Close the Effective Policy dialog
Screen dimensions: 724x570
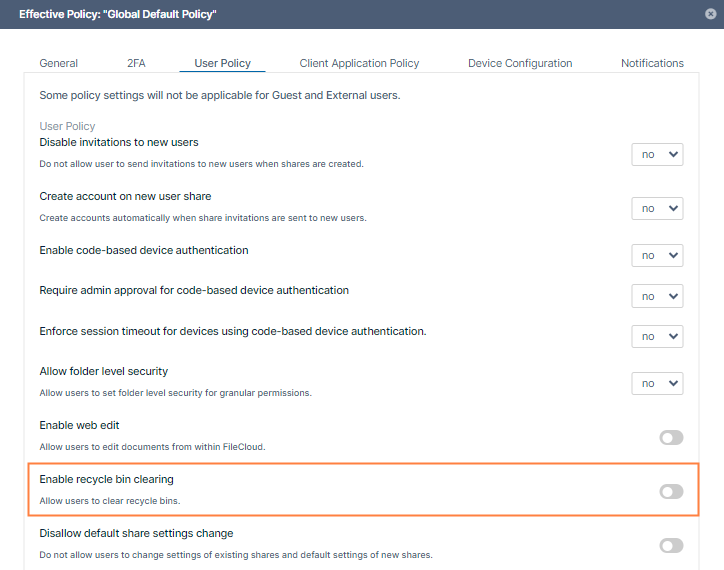pos(709,13)
